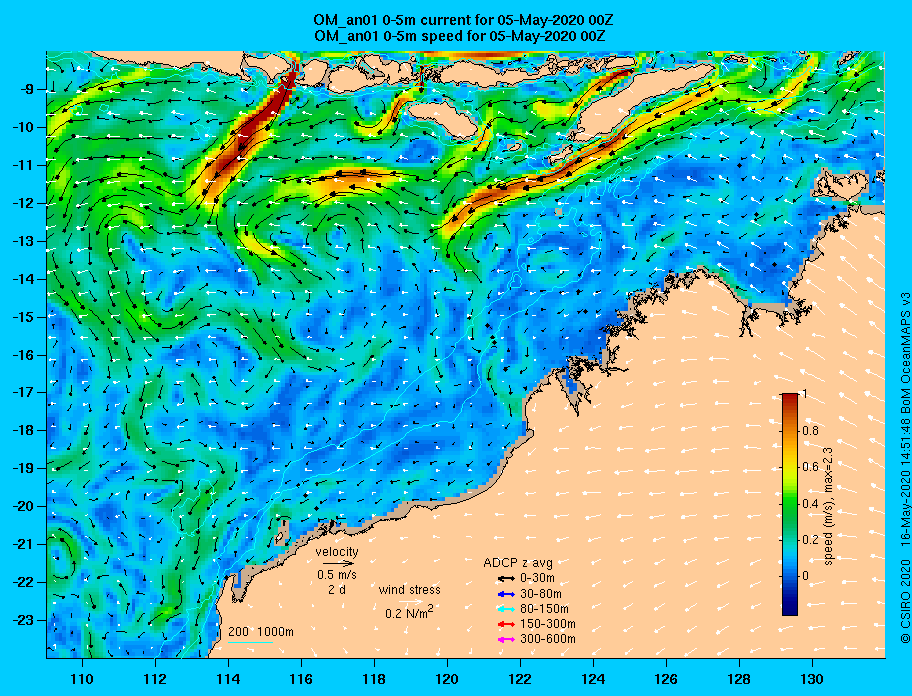The height and width of the screenshot is (696, 912).
Task: Click the '0.2 N/m2' wind stress value
Action: (409, 612)
